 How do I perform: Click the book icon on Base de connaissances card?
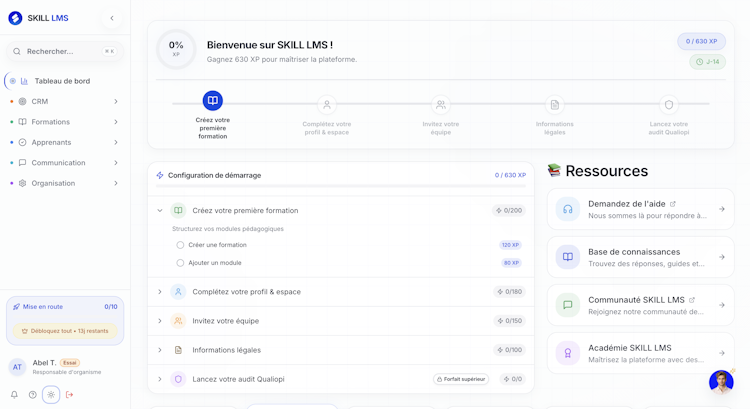(x=568, y=257)
